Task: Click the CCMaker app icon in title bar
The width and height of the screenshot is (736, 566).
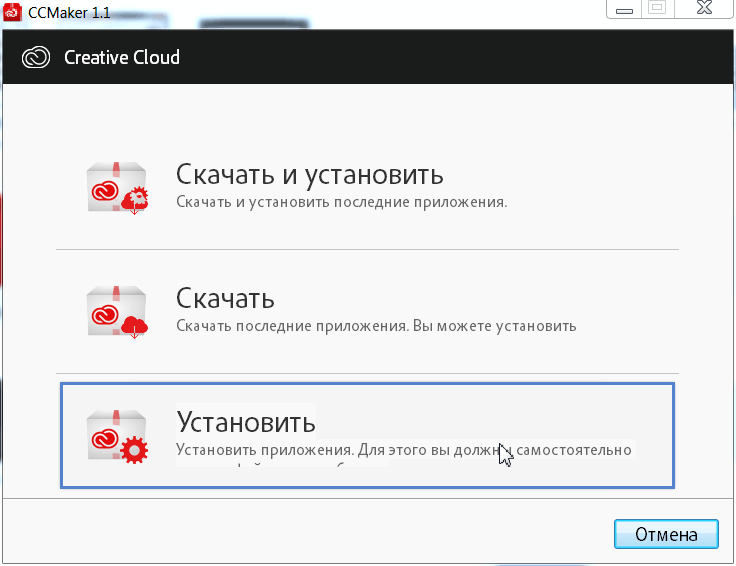Action: [12, 12]
